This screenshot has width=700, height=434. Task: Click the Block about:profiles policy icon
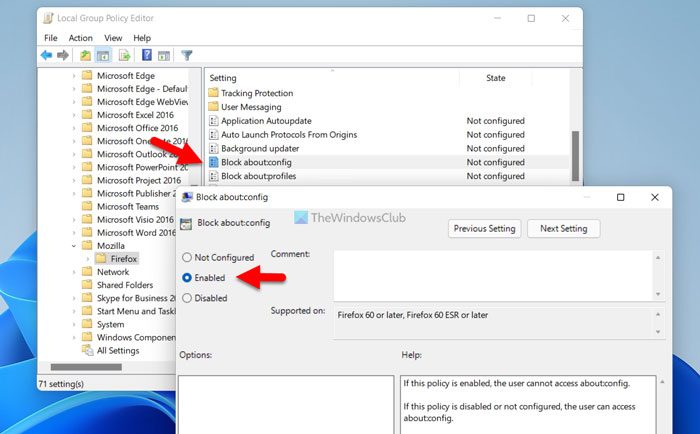click(x=214, y=176)
